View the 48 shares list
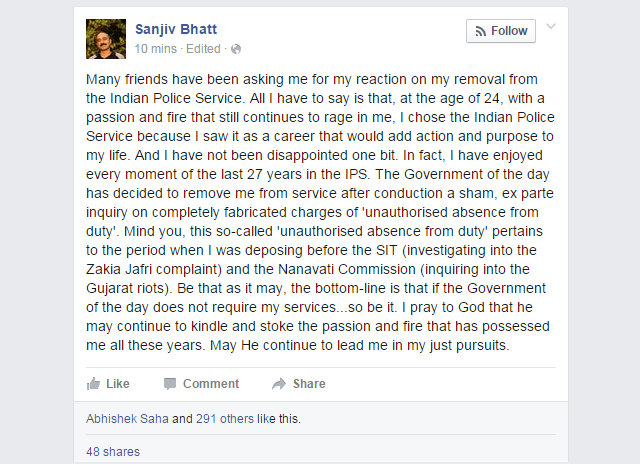The height and width of the screenshot is (464, 640). pyautogui.click(x=113, y=452)
